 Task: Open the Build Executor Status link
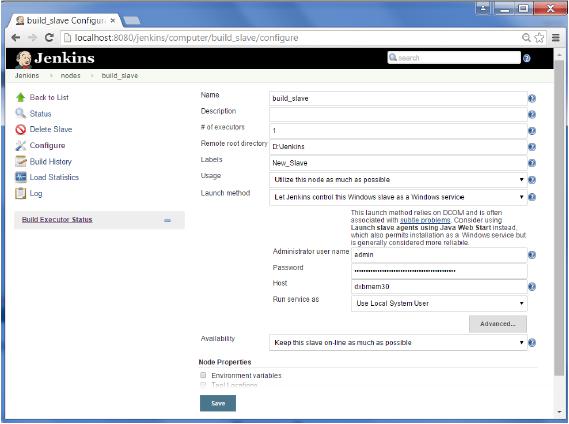[x=57, y=220]
